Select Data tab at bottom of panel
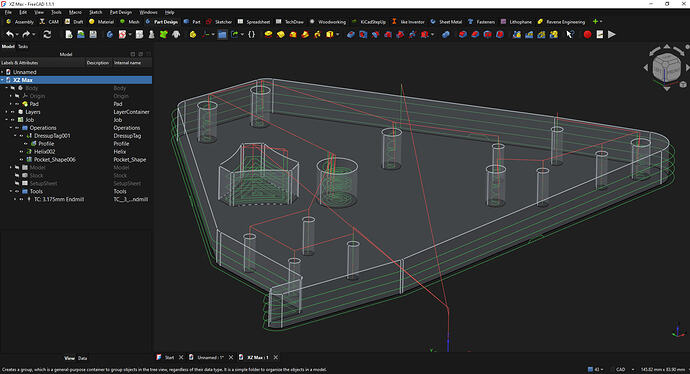The image size is (690, 374). (82, 358)
